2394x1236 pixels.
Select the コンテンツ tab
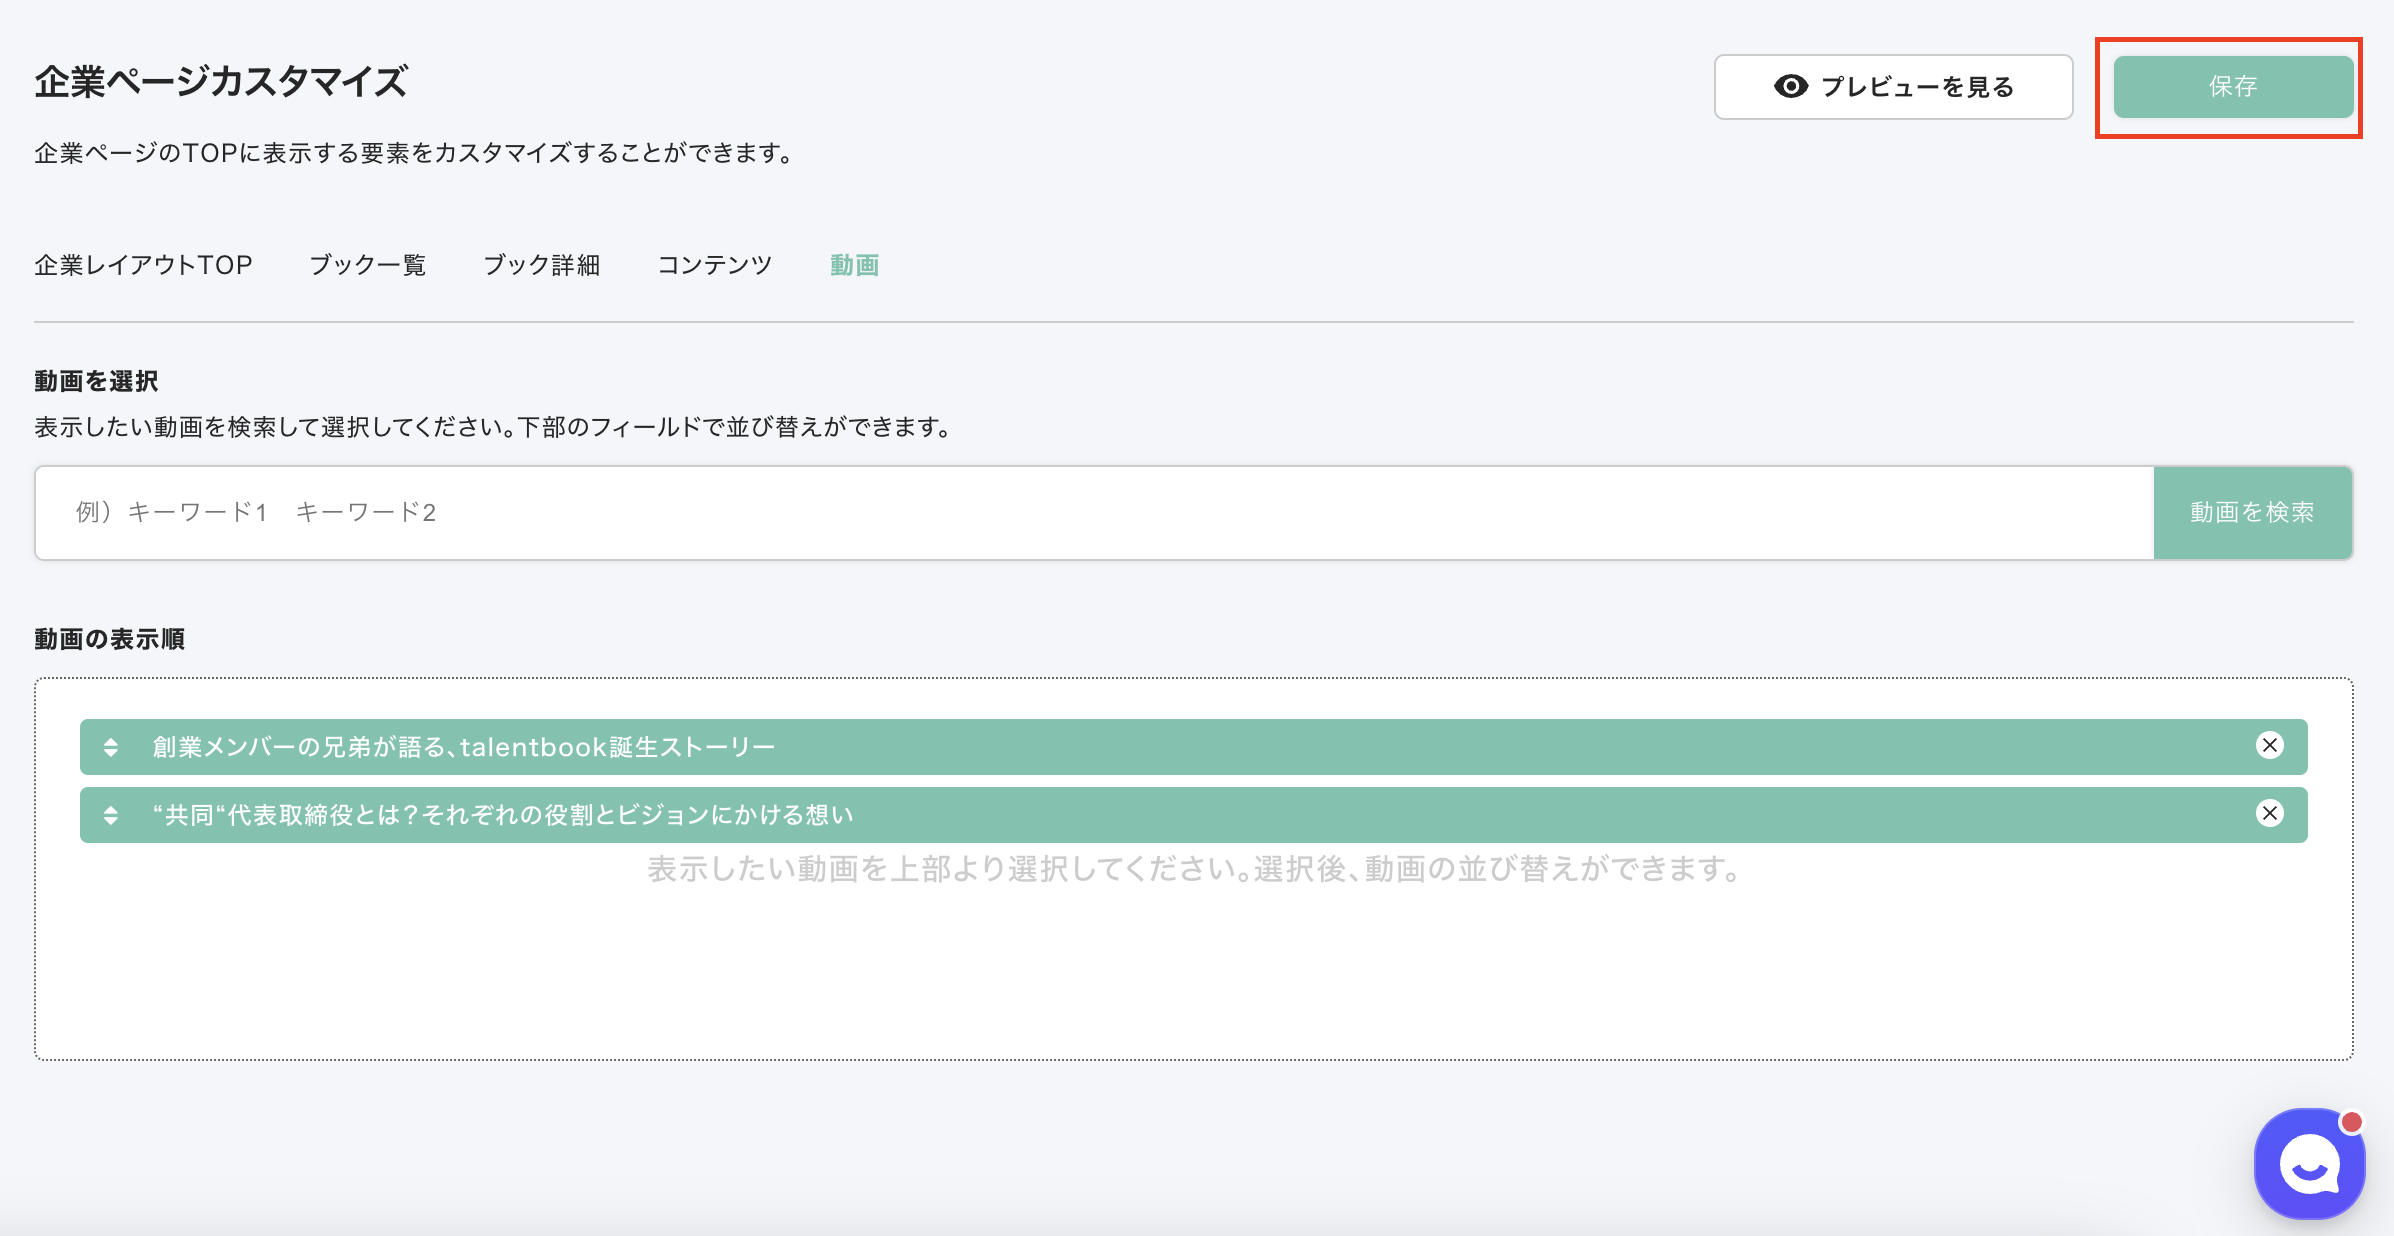pyautogui.click(x=714, y=265)
